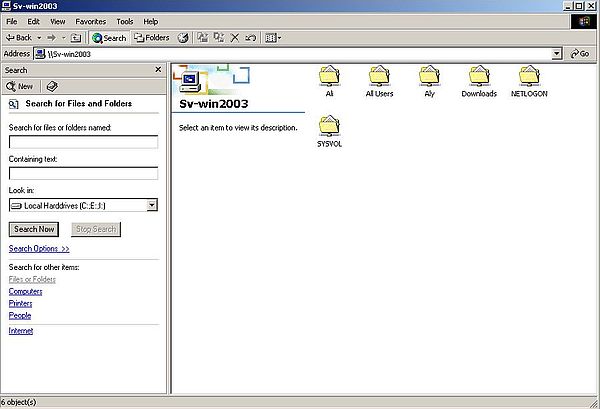Open the Downloads shared folder
600x409 pixels.
pyautogui.click(x=479, y=76)
